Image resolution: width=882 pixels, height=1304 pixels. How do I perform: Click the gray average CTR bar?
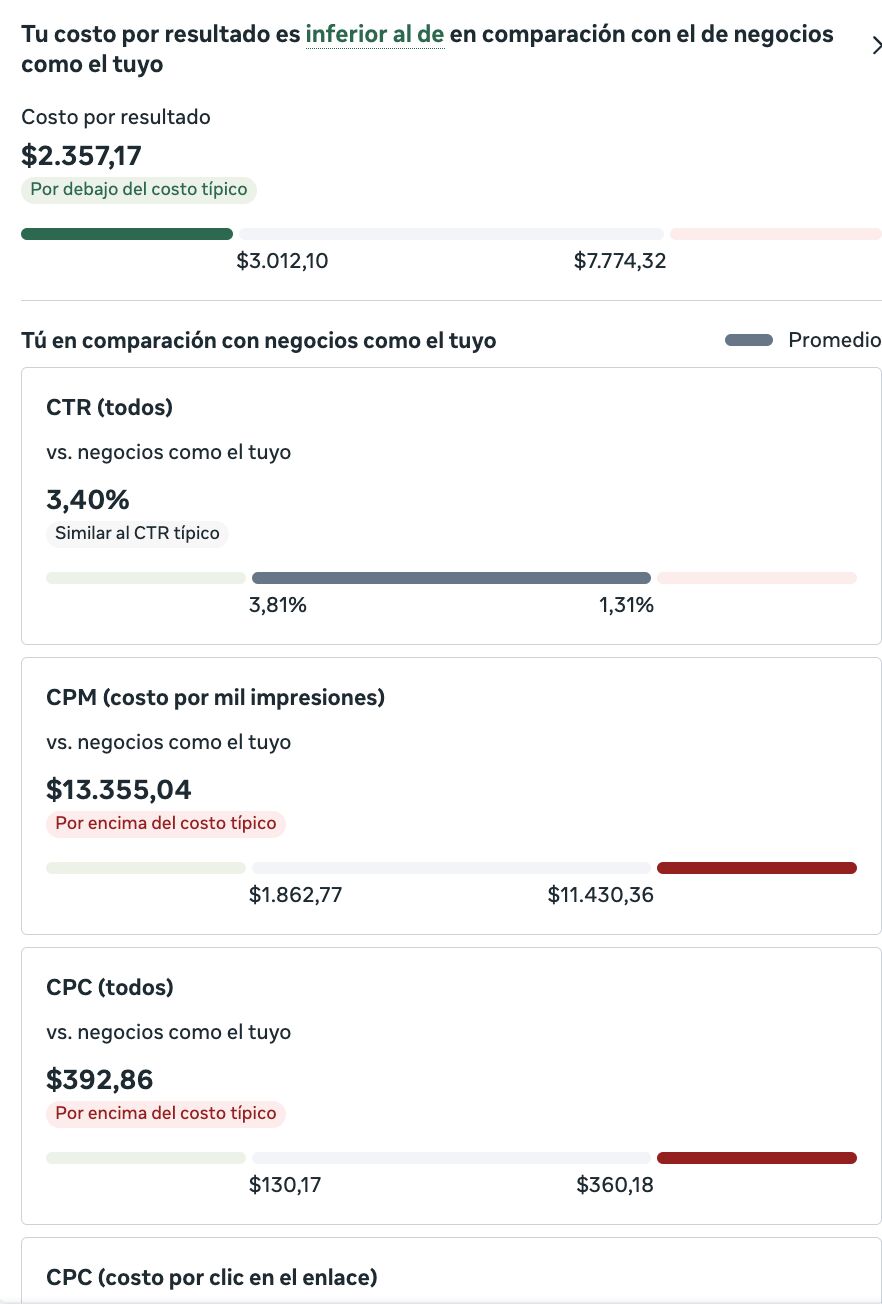point(451,578)
